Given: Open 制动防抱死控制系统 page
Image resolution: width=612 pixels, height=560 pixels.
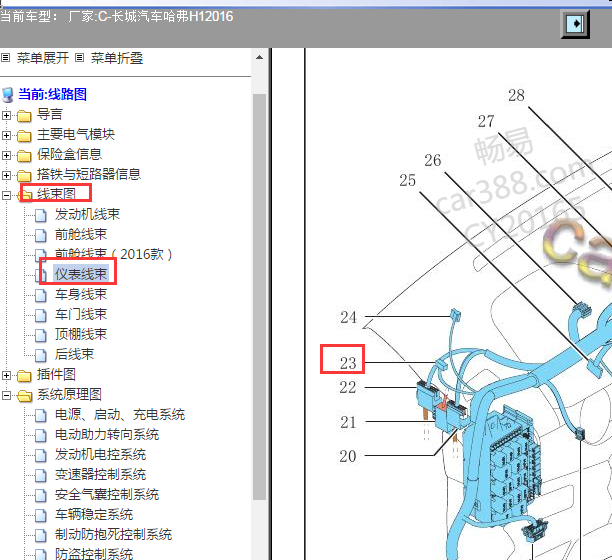Looking at the screenshot, I should tap(113, 535).
